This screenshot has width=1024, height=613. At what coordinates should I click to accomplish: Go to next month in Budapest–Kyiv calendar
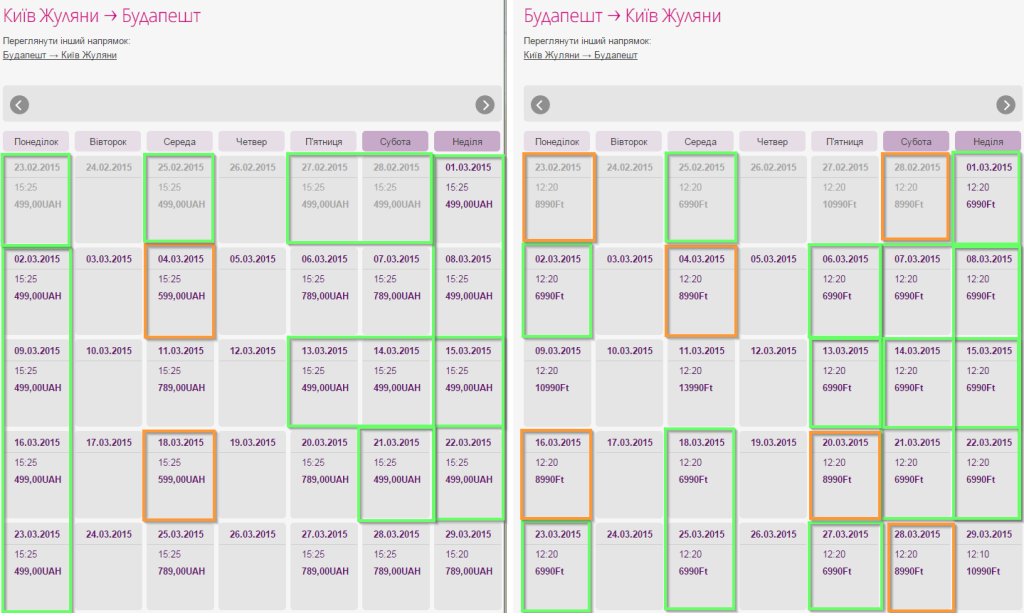pos(1006,105)
